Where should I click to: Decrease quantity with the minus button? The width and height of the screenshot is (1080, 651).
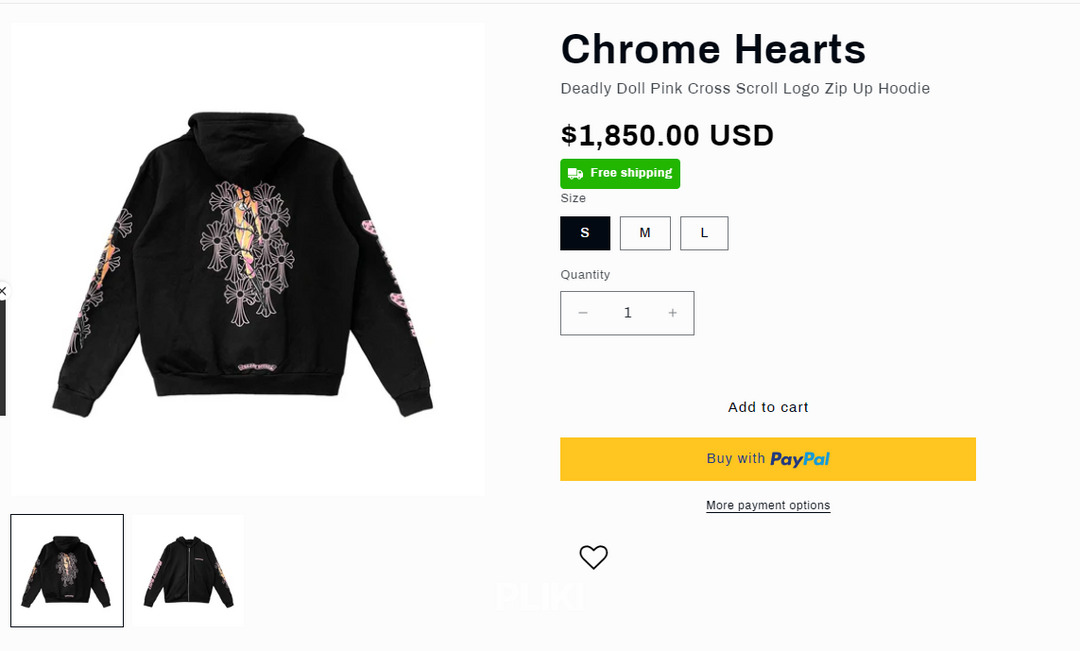pyautogui.click(x=583, y=313)
